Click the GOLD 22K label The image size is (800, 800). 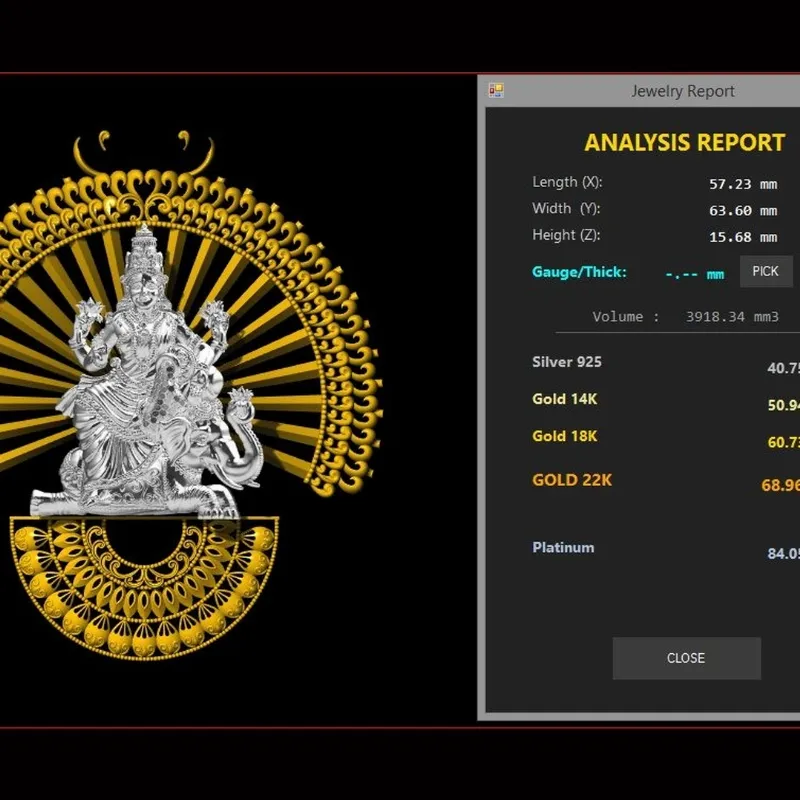[572, 480]
